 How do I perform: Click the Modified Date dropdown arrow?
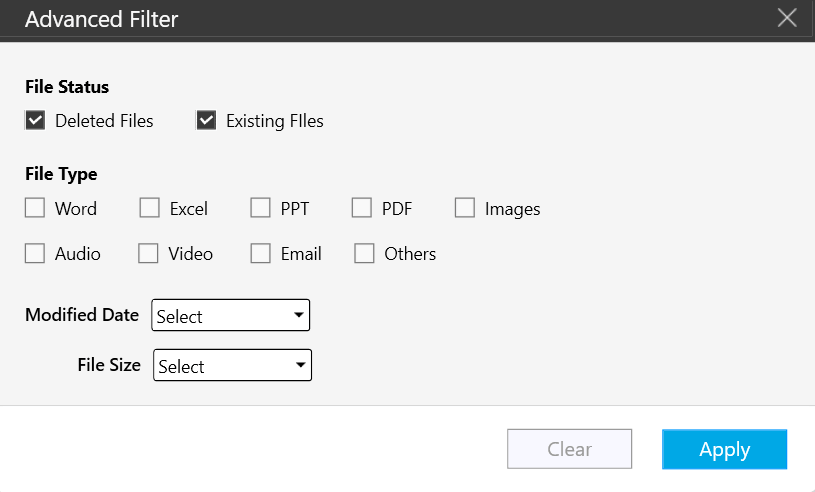[x=298, y=315]
